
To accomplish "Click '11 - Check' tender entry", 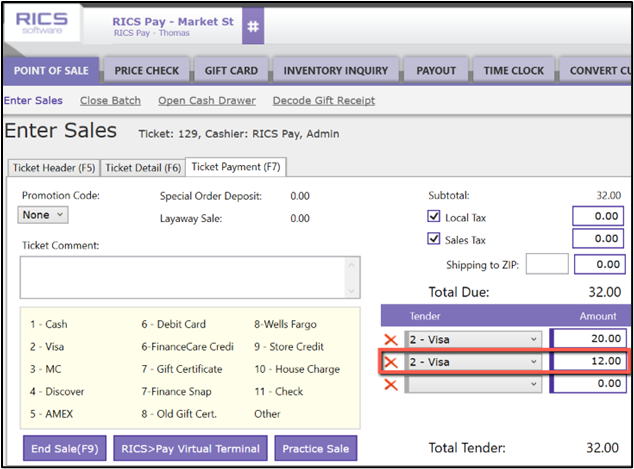I will pyautogui.click(x=279, y=391).
